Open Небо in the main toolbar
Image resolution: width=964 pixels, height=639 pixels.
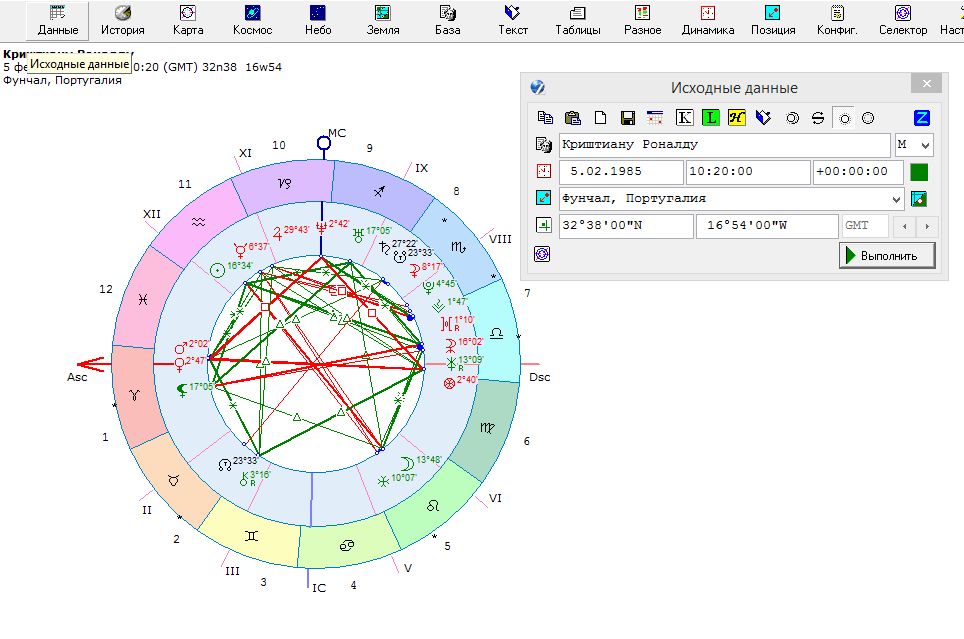tap(318, 20)
